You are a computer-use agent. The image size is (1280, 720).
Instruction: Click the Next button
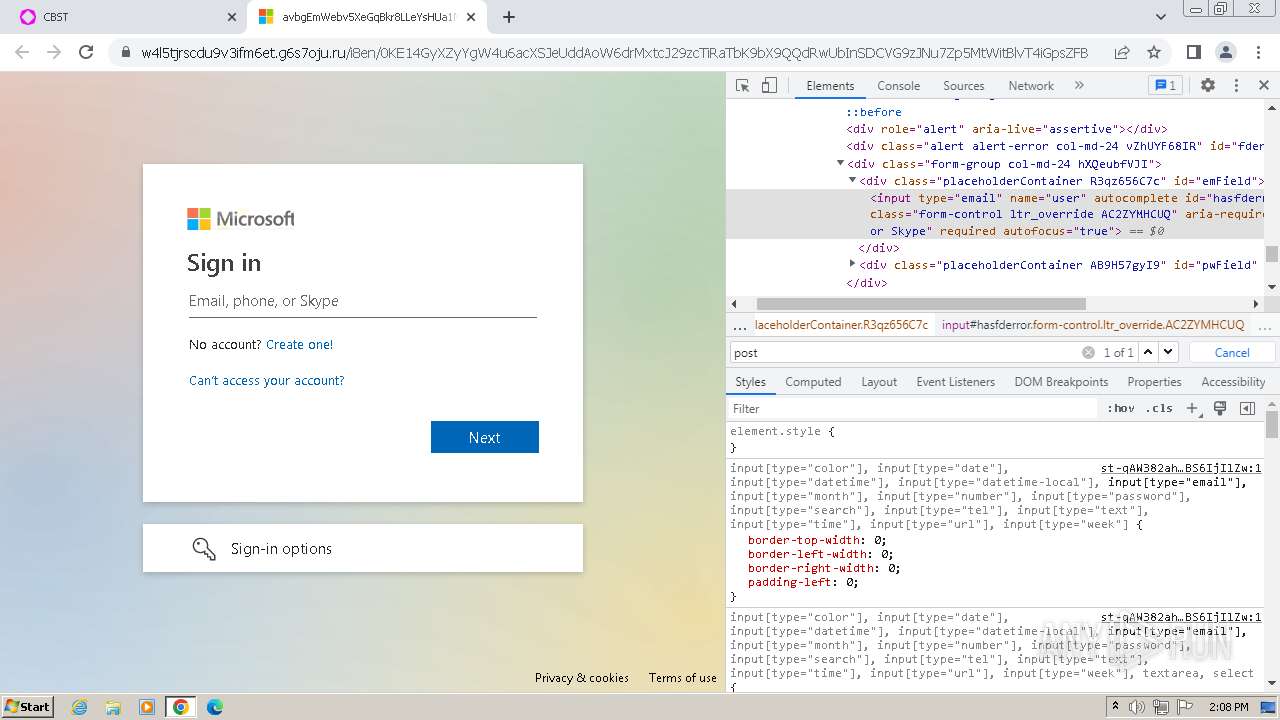point(485,437)
